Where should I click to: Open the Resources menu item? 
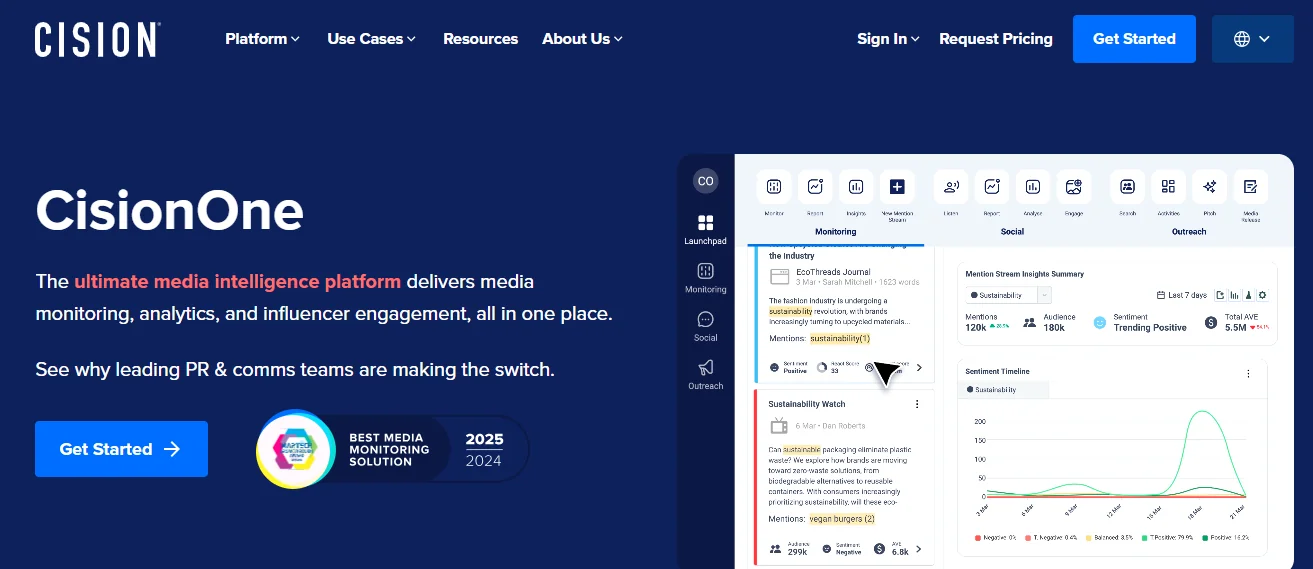click(480, 39)
